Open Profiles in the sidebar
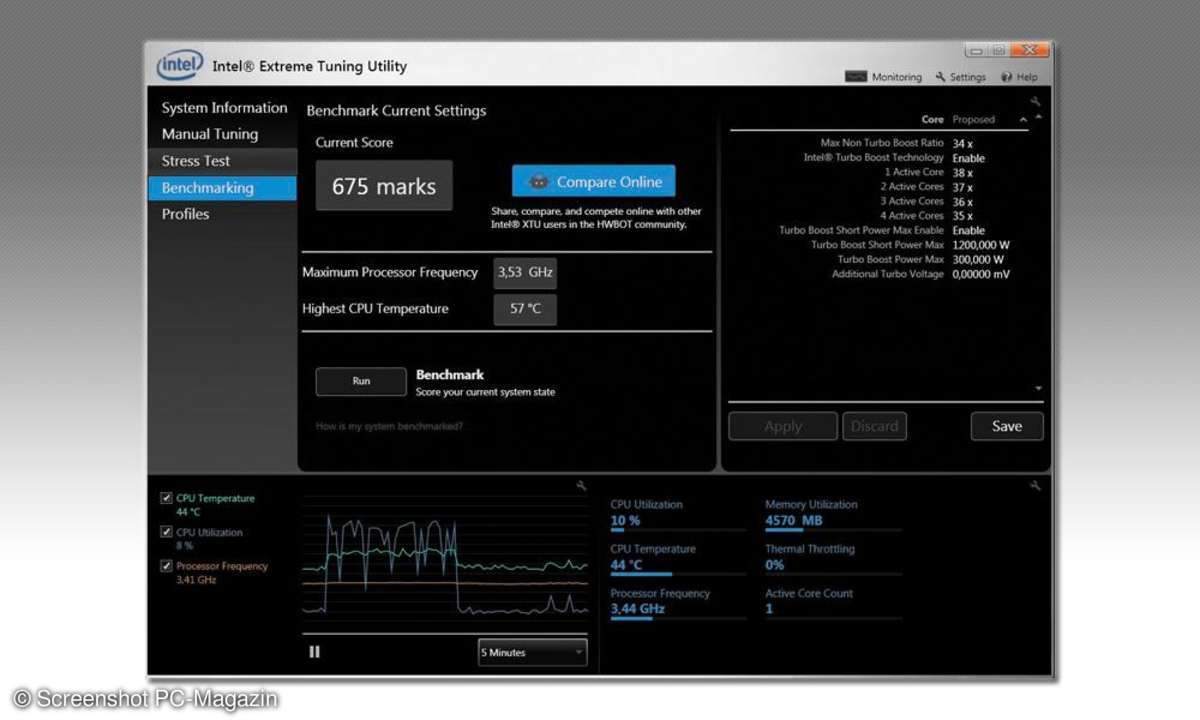The height and width of the screenshot is (720, 1200). [x=222, y=214]
